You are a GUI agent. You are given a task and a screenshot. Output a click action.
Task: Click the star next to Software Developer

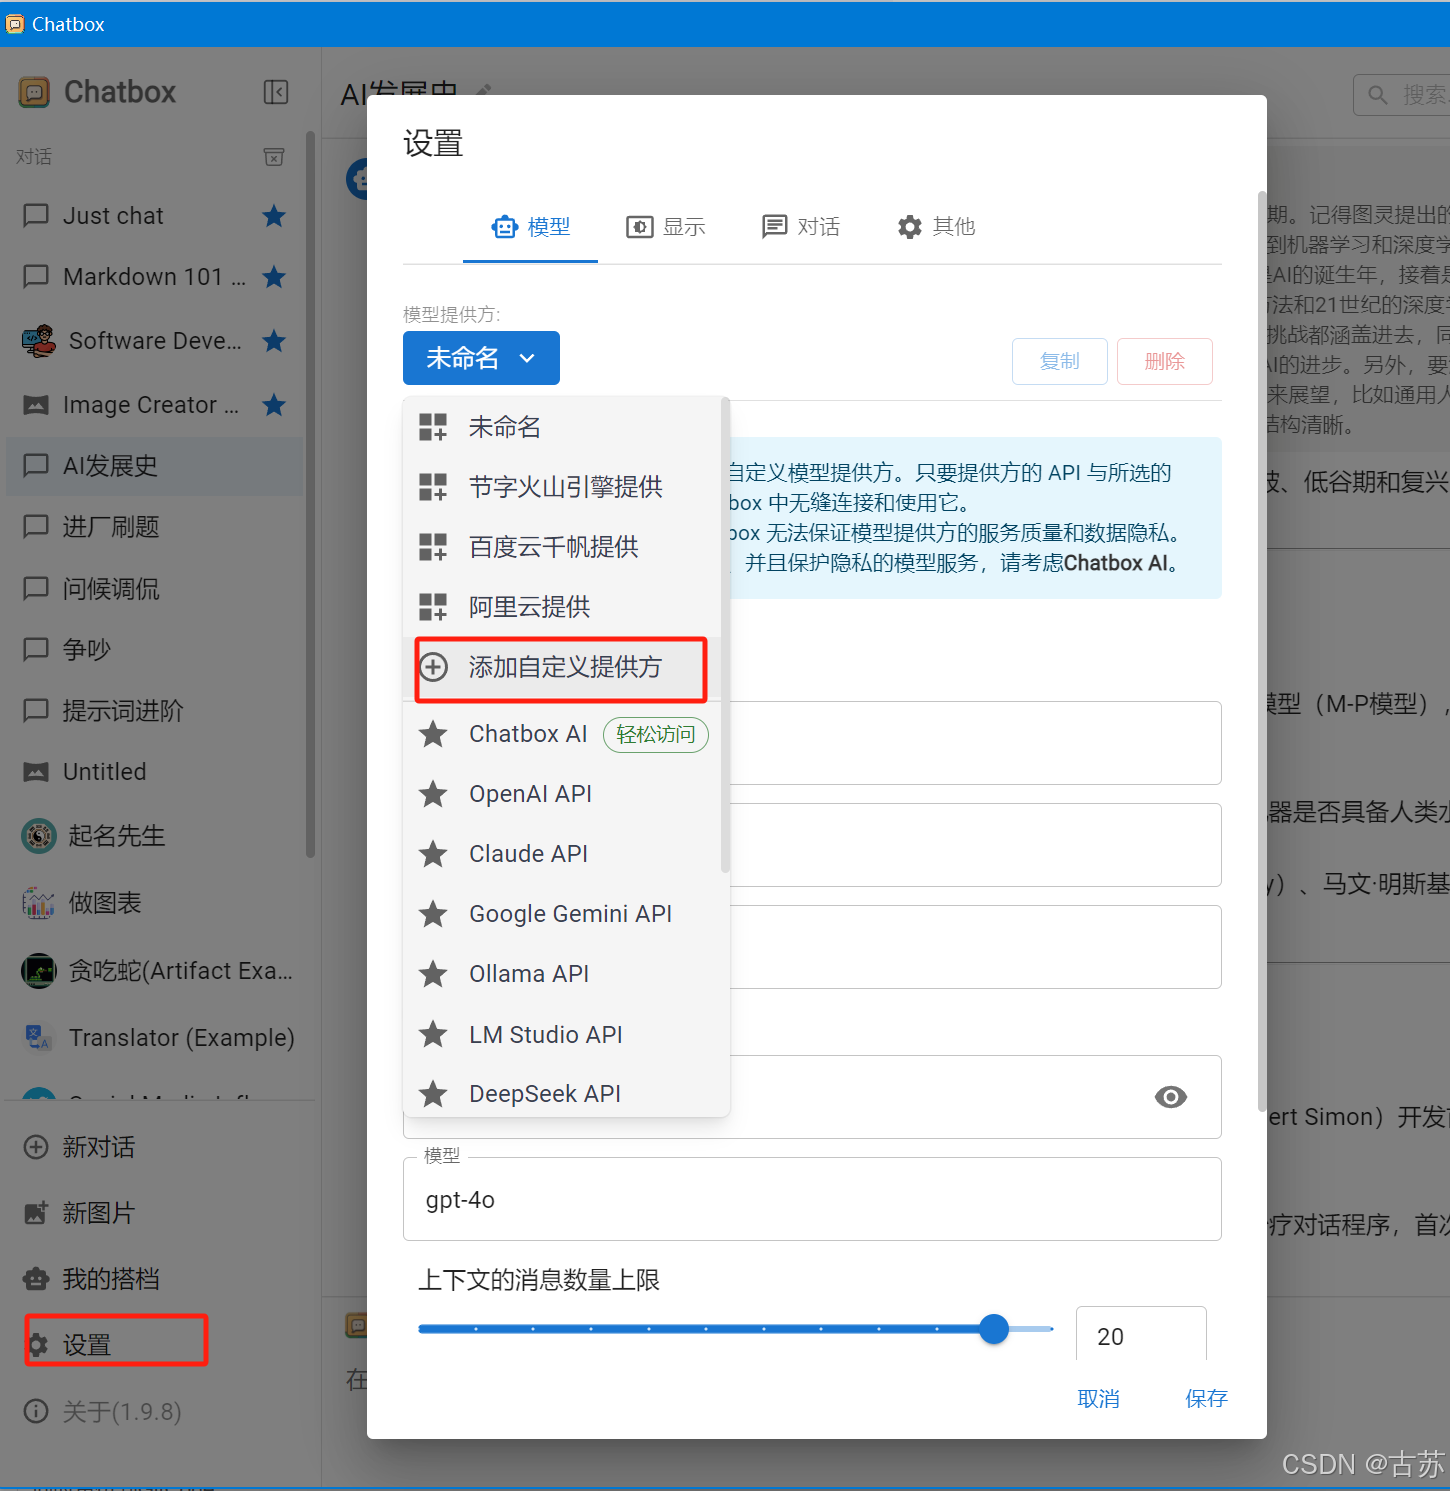[274, 341]
